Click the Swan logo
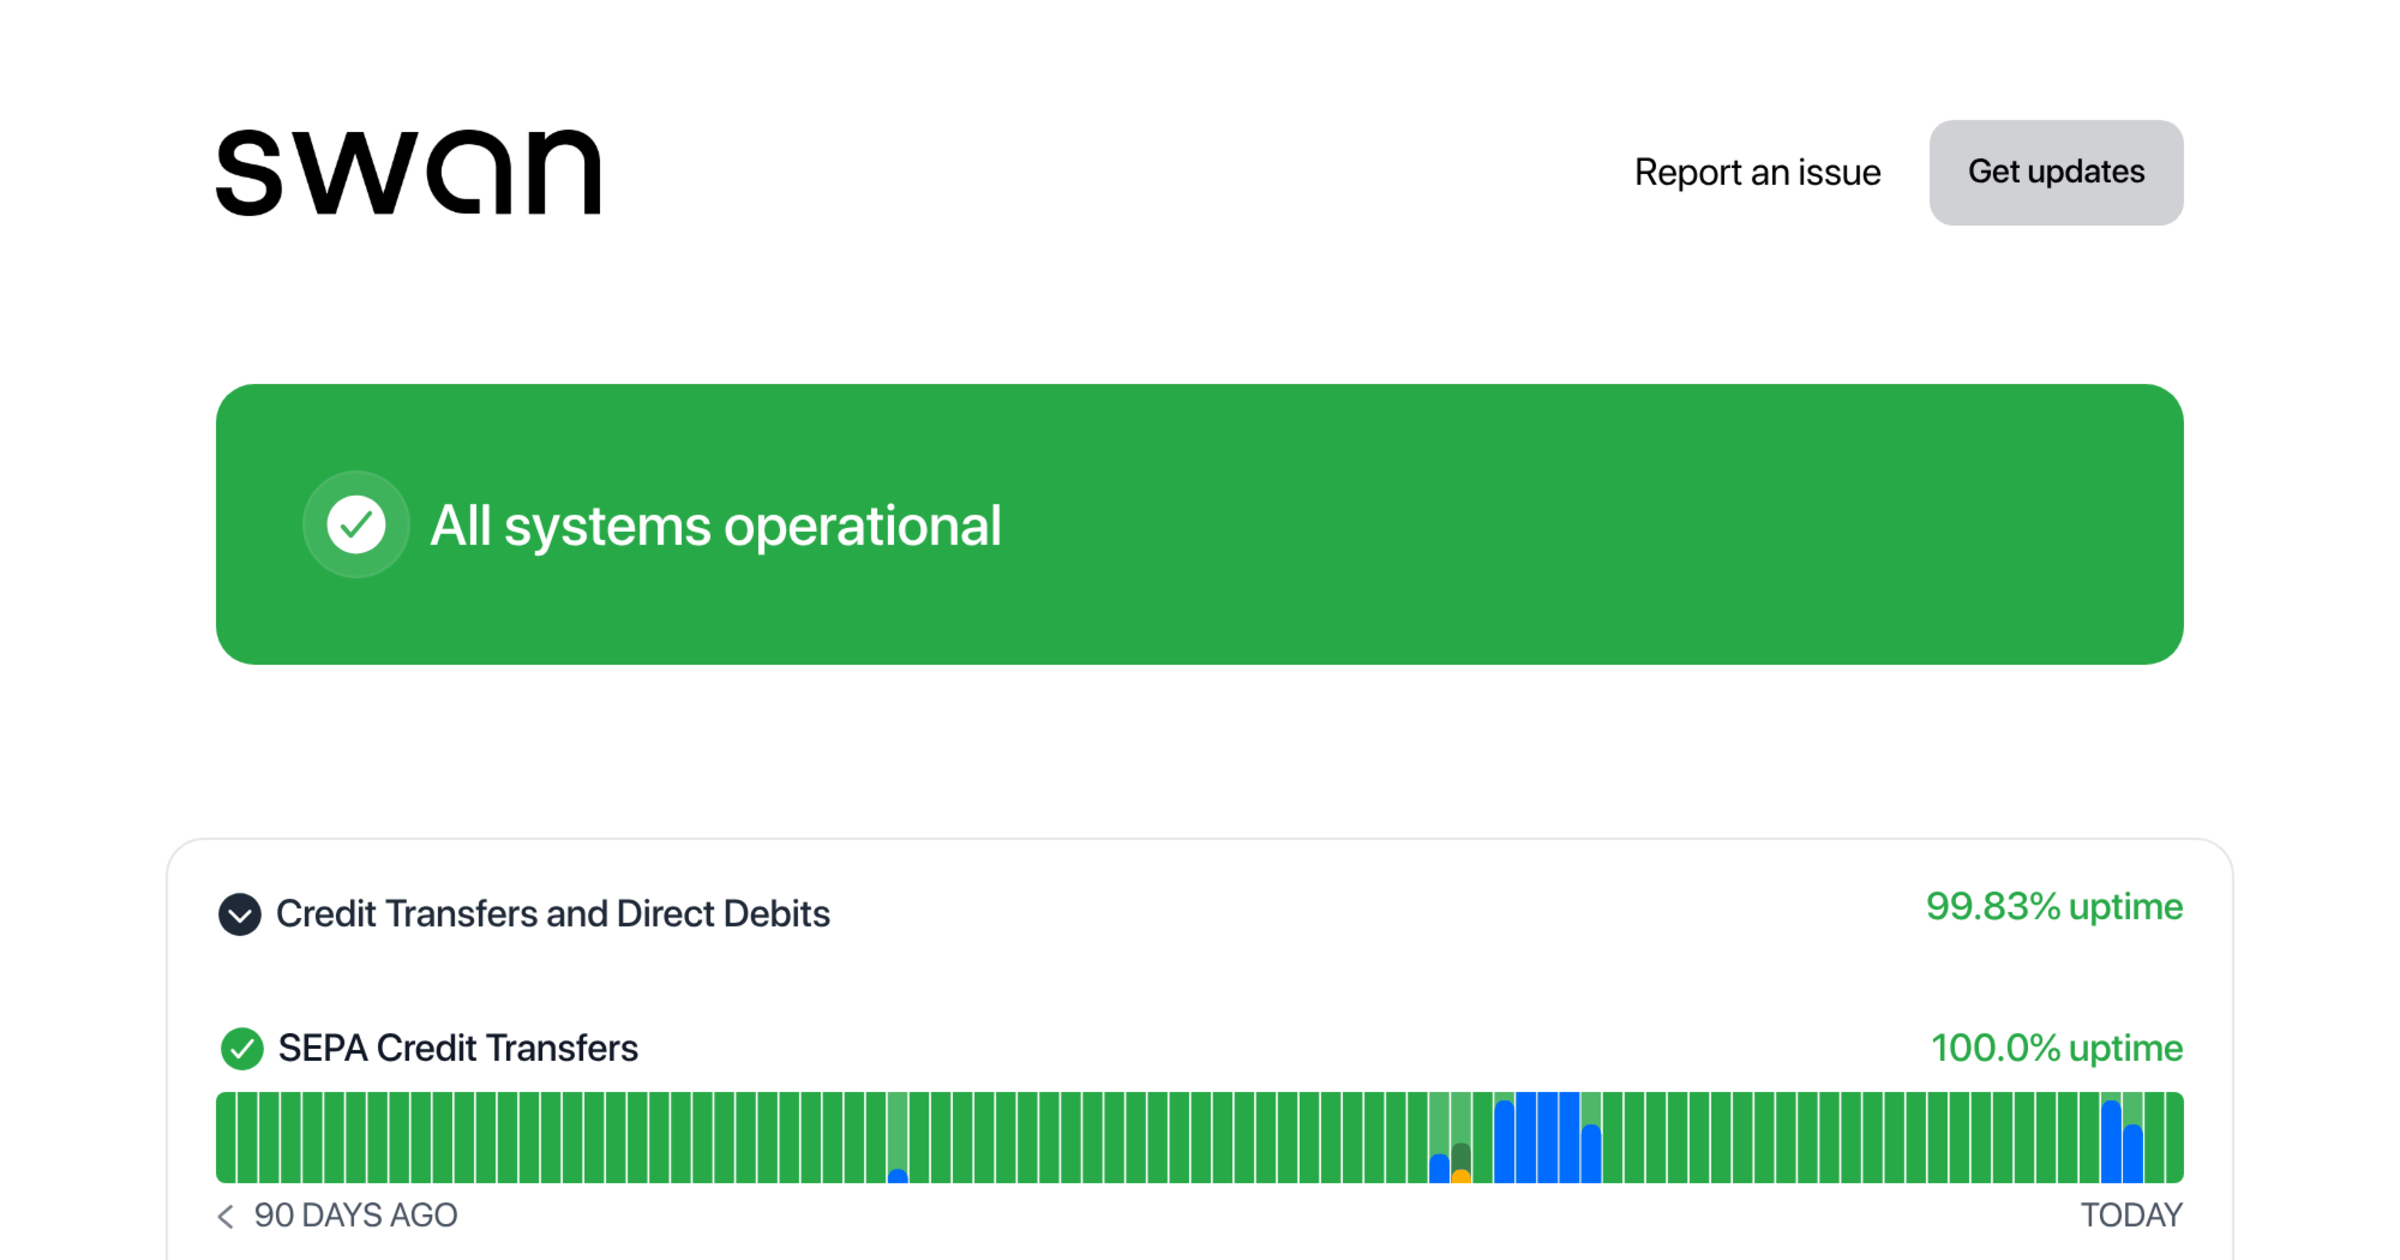Screen dimensions: 2400x1260 click(408, 172)
